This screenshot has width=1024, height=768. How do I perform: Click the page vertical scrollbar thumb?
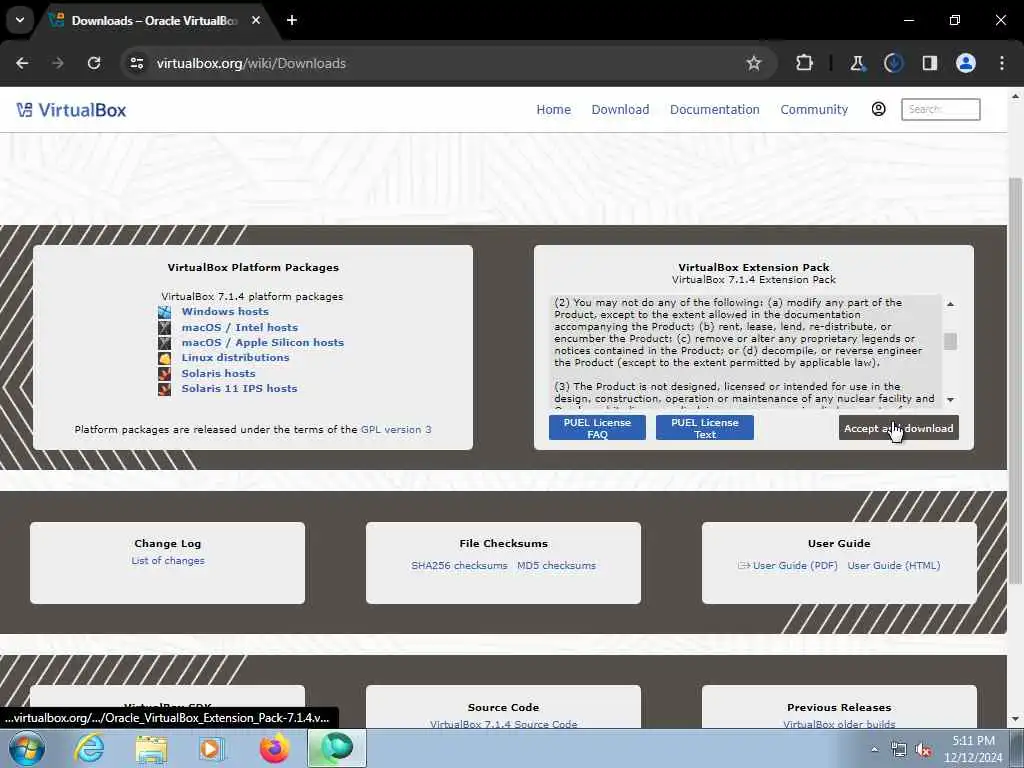1016,381
